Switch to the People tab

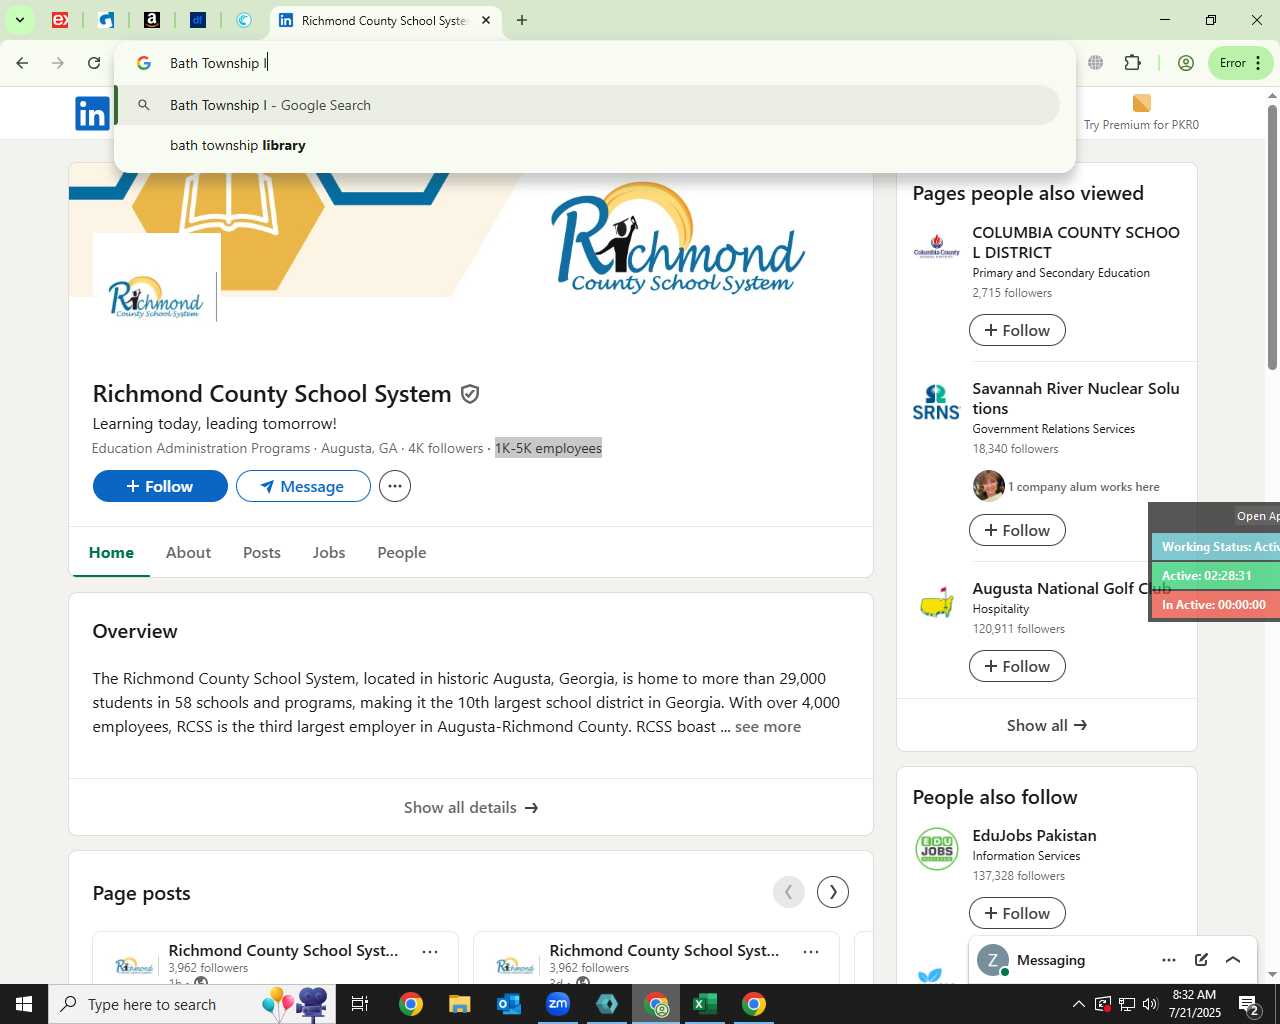tap(402, 552)
